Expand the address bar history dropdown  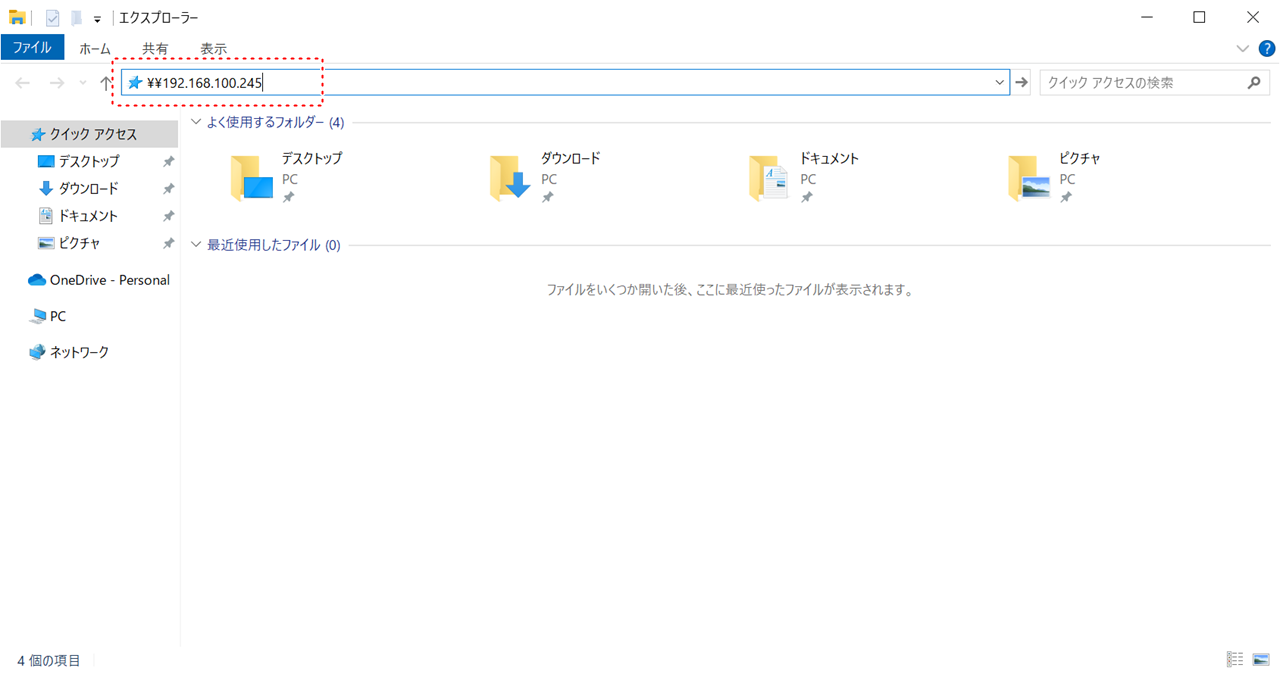[999, 83]
